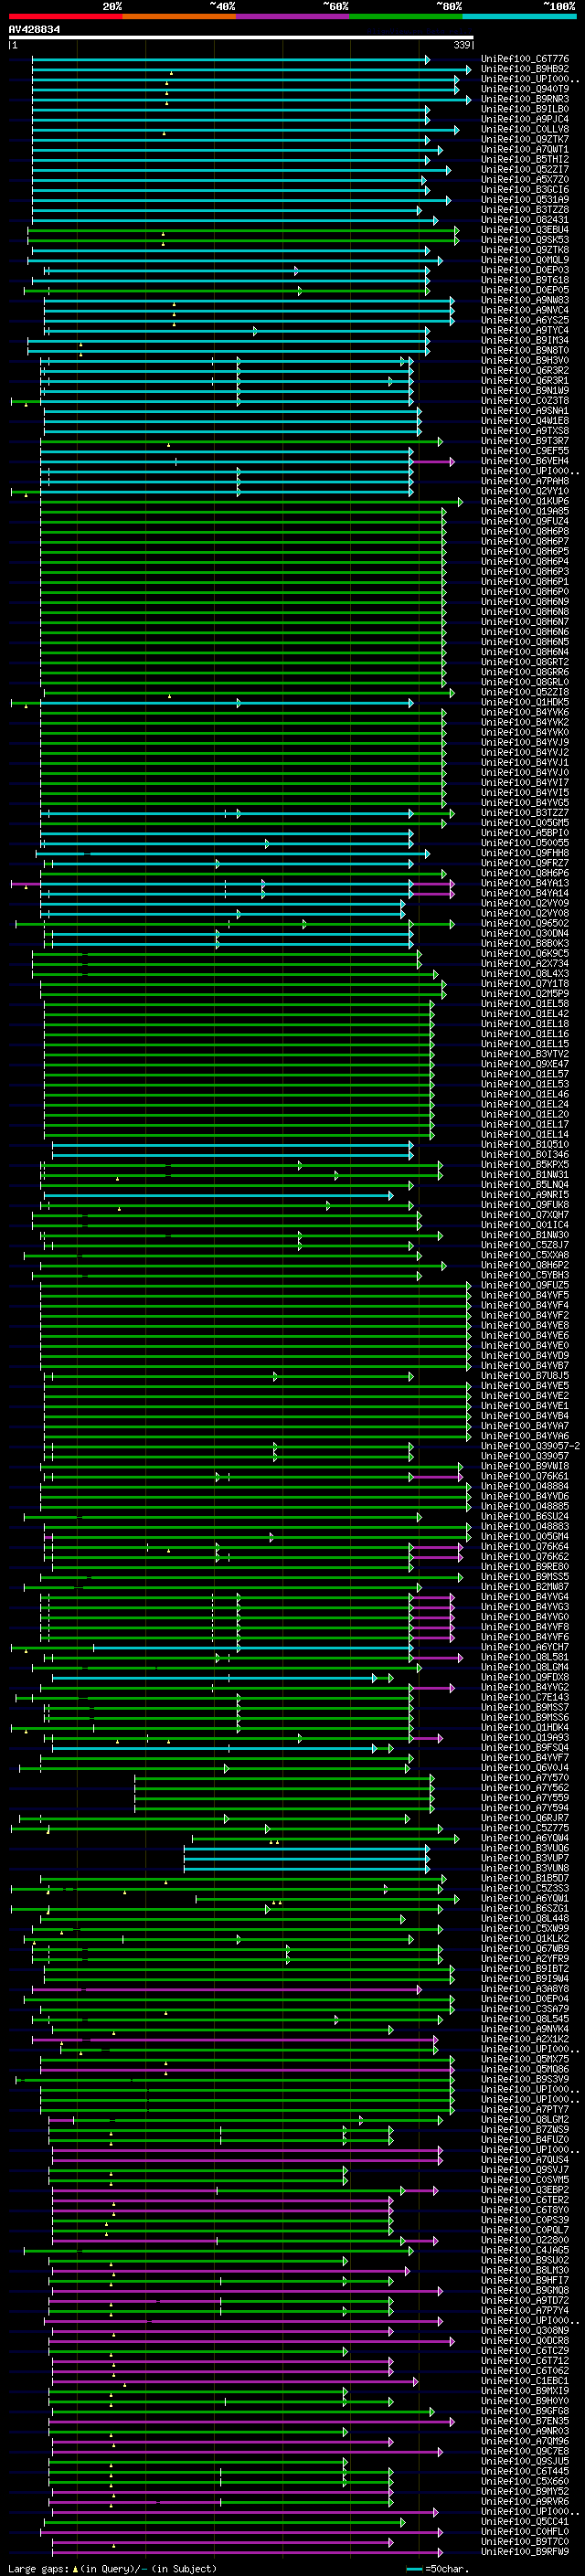Viewport: 585px width, 2576px height.
Task: Open hit UniRef100_B9RNR3
Action: tap(525, 100)
